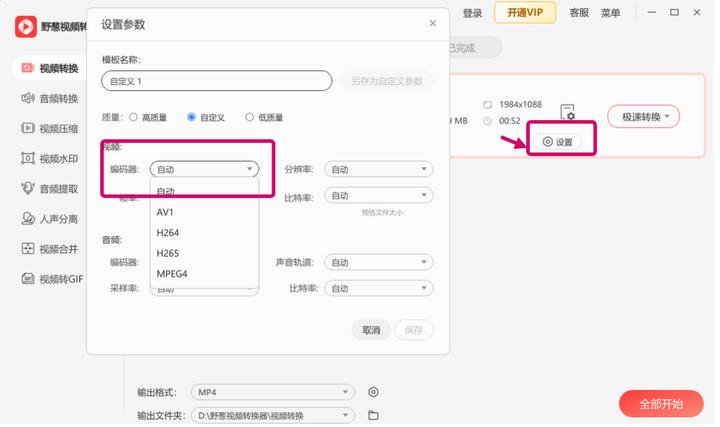This screenshot has width=720, height=427.
Task: Open the 输出格式 MP4 dropdown
Action: [273, 392]
